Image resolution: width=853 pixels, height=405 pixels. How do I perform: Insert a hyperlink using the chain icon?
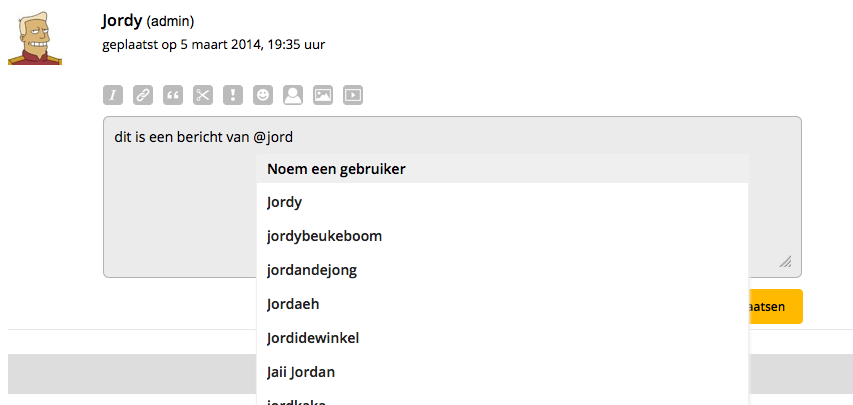(143, 96)
